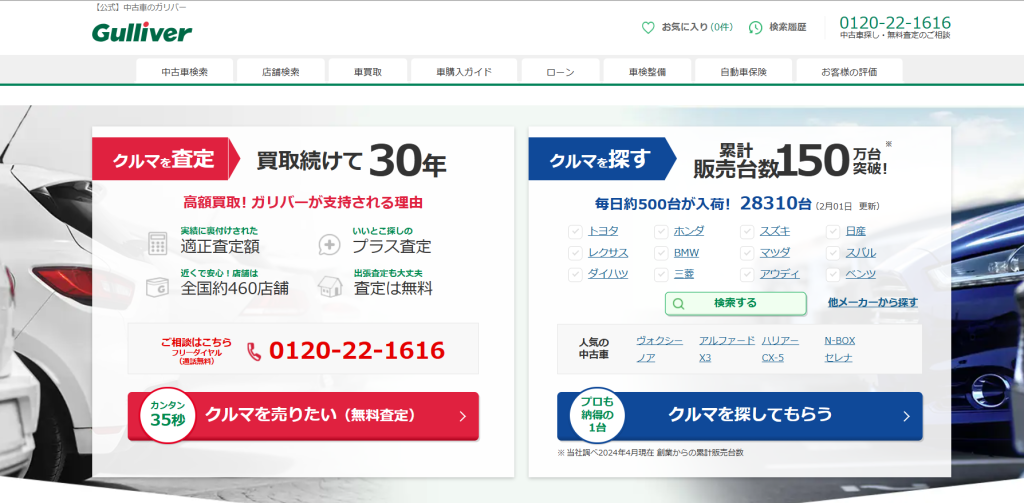Check the BMW checkbox
The image size is (1024, 503).
point(661,253)
